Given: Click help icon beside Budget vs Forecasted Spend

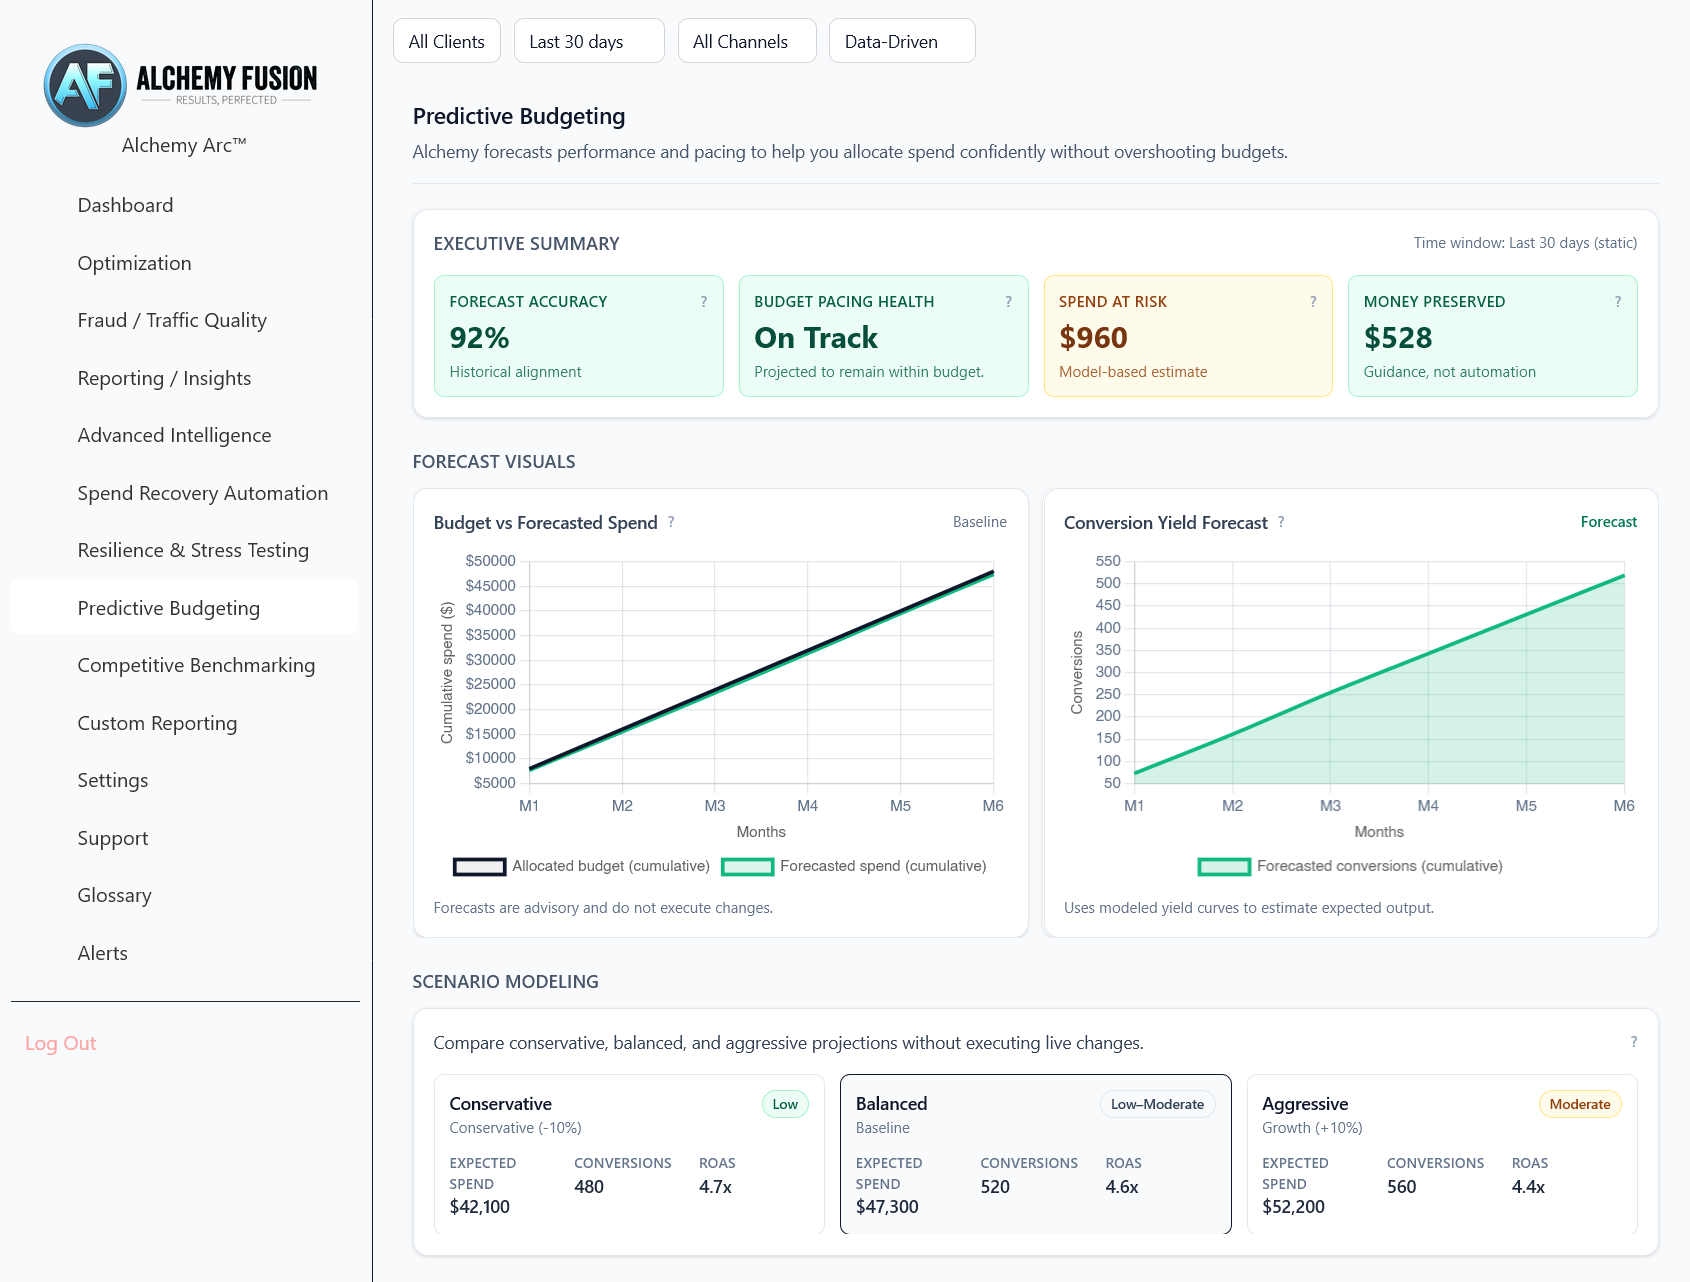Looking at the screenshot, I should click(671, 522).
